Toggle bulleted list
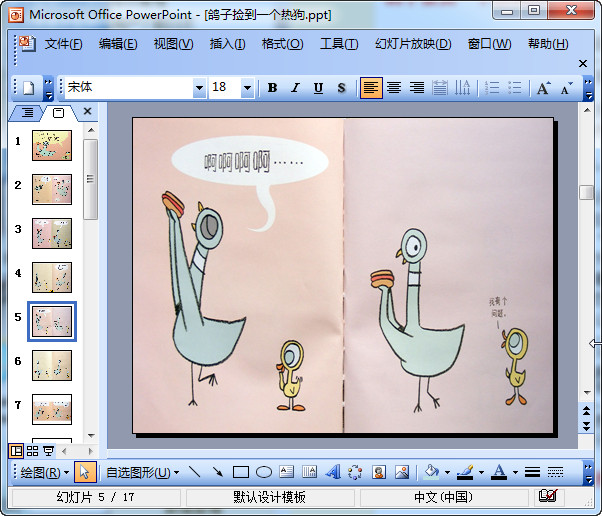Screen dimensions: 602x516 click(x=514, y=88)
